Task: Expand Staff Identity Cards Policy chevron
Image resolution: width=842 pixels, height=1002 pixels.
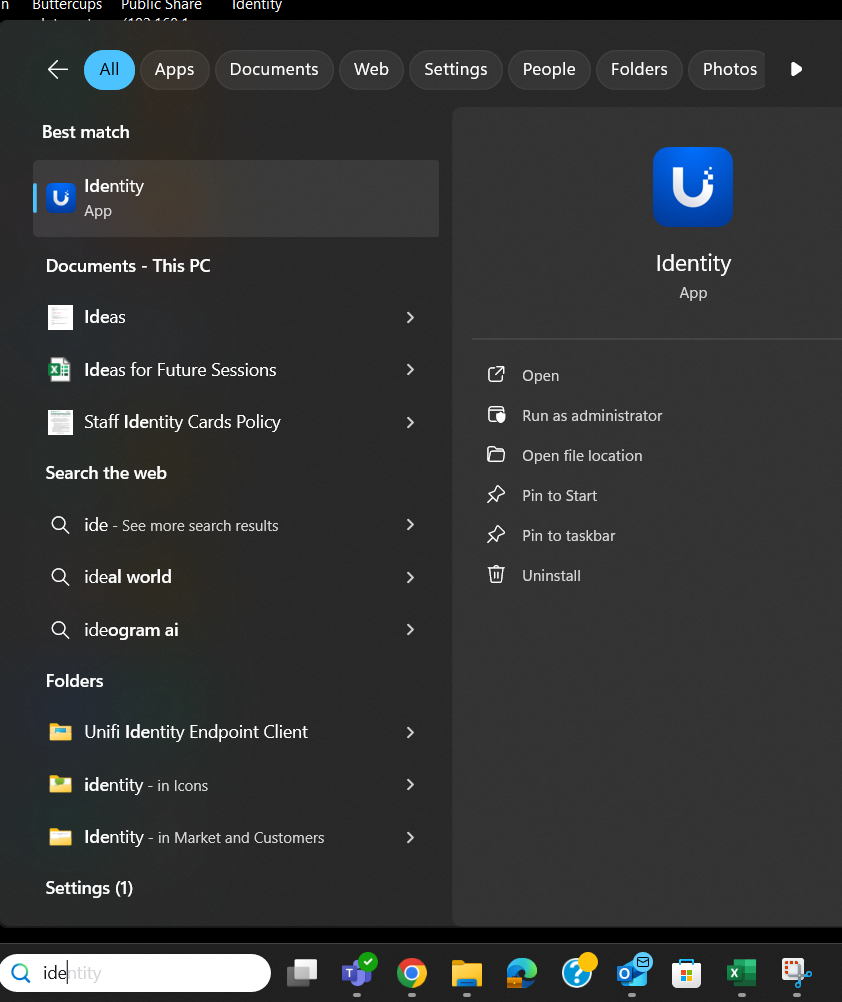Action: pyautogui.click(x=410, y=422)
